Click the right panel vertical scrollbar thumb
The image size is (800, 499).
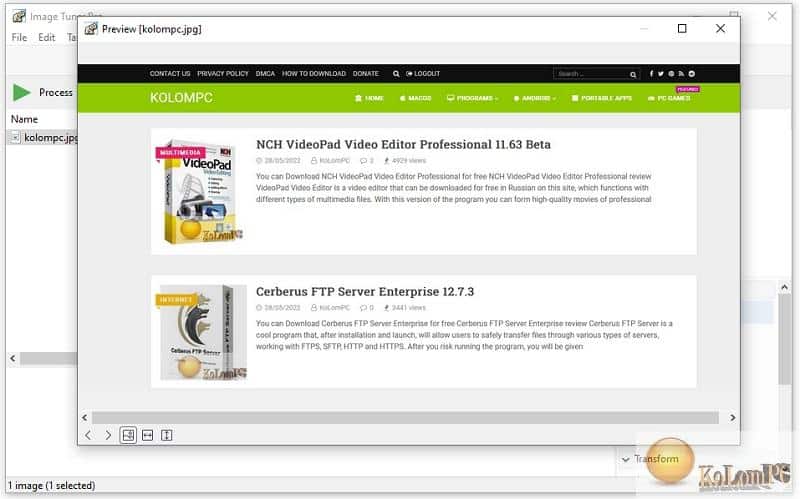(x=784, y=339)
